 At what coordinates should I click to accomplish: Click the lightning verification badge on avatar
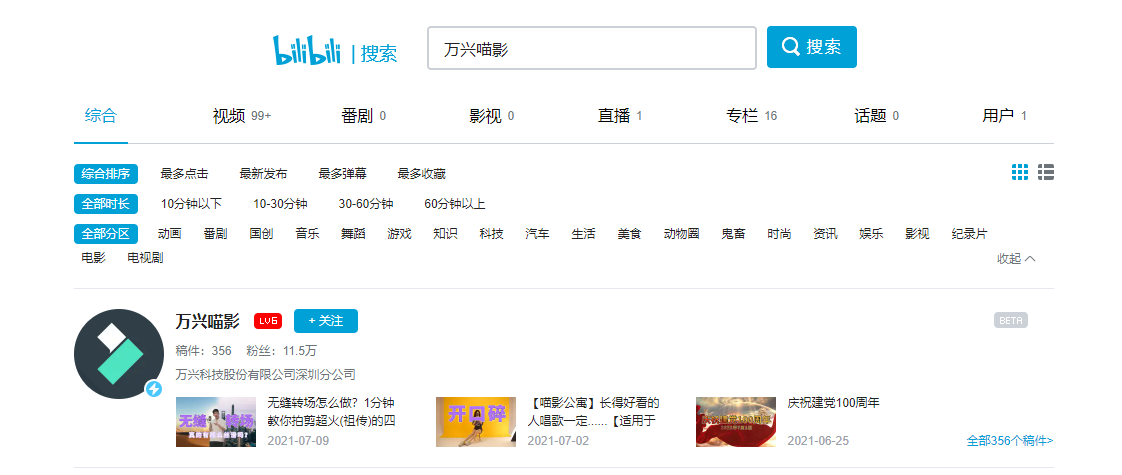154,389
